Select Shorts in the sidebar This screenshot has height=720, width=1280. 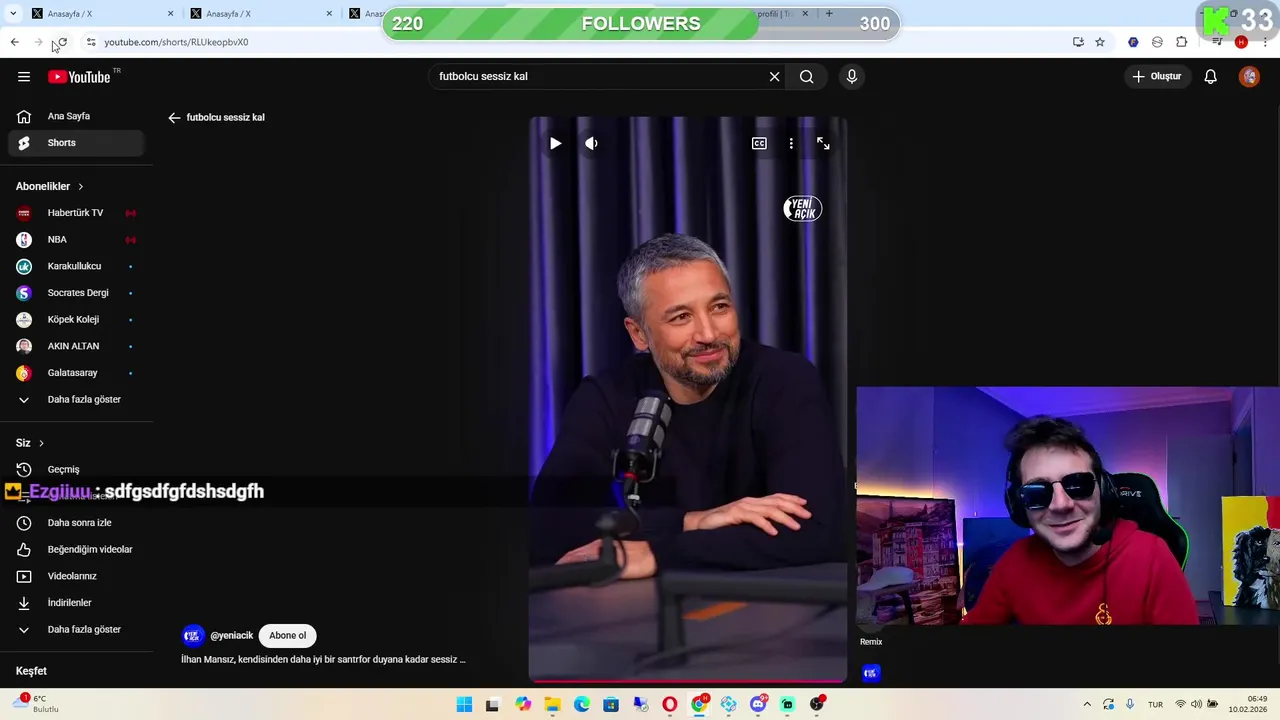[77, 143]
